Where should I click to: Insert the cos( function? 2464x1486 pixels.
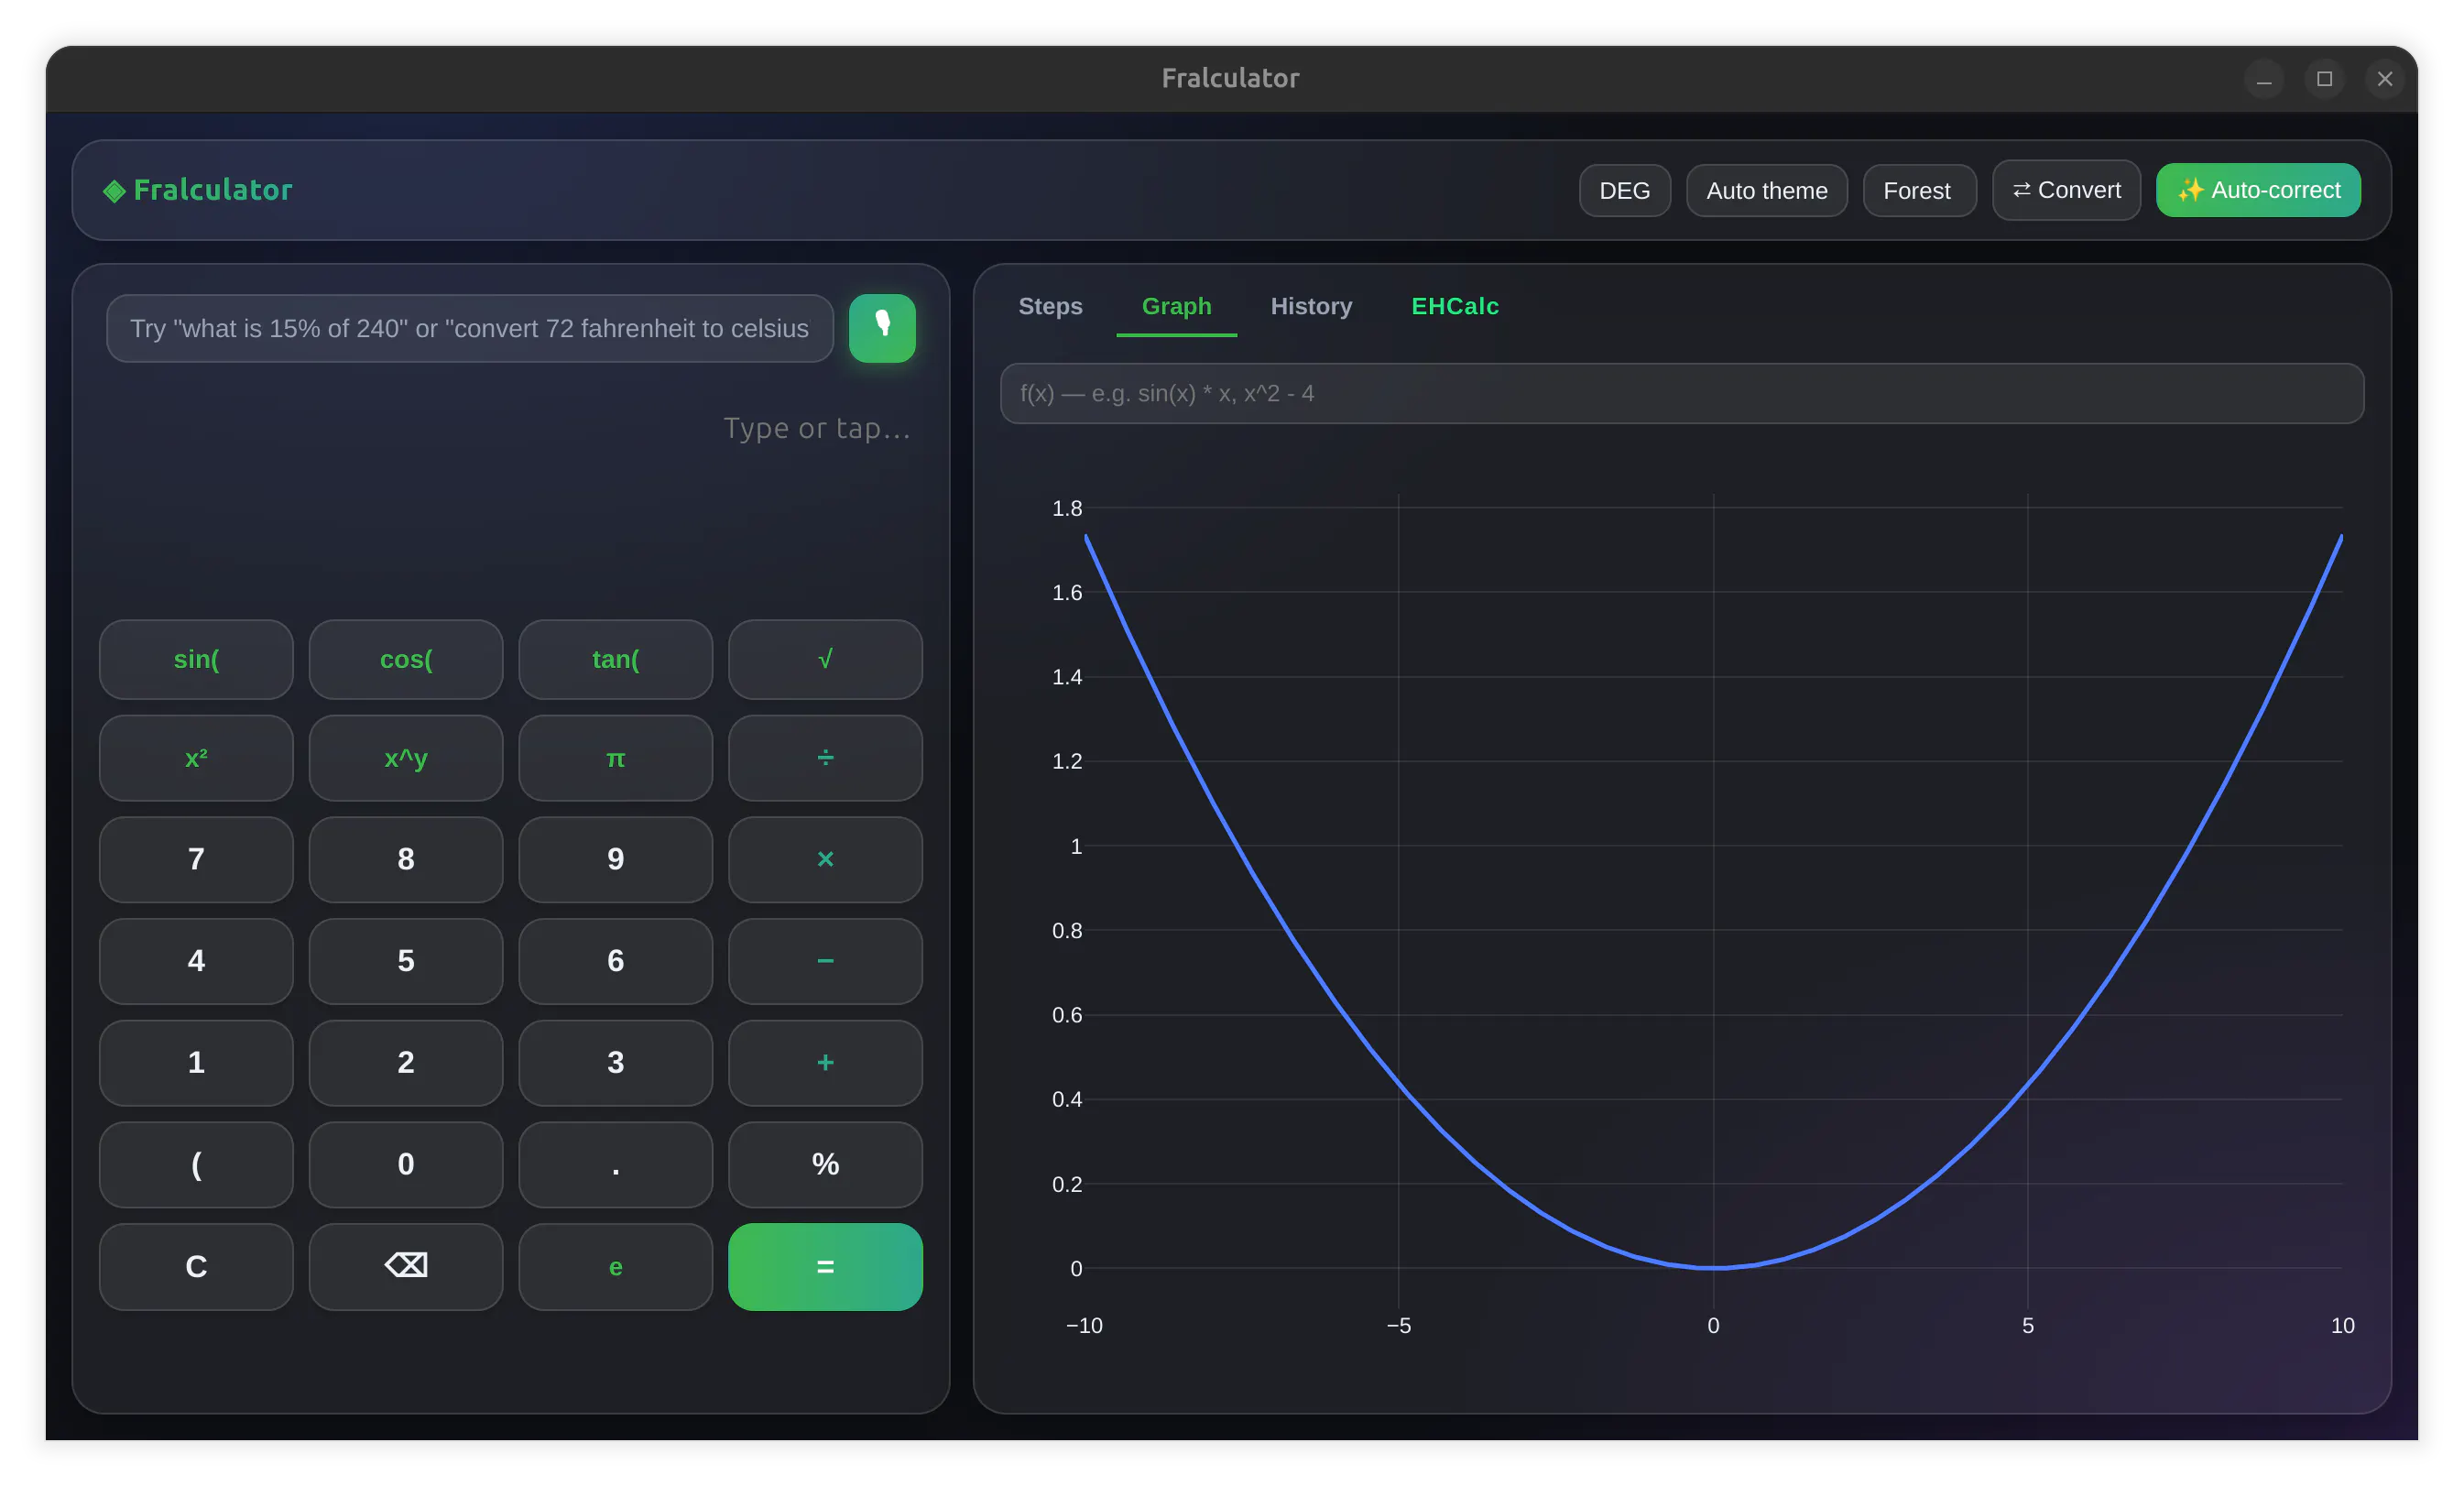pyautogui.click(x=406, y=659)
